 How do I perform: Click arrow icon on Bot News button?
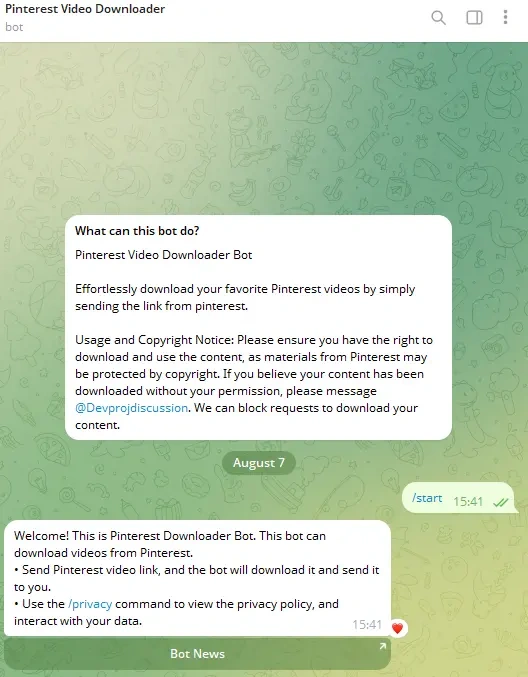[x=383, y=646]
